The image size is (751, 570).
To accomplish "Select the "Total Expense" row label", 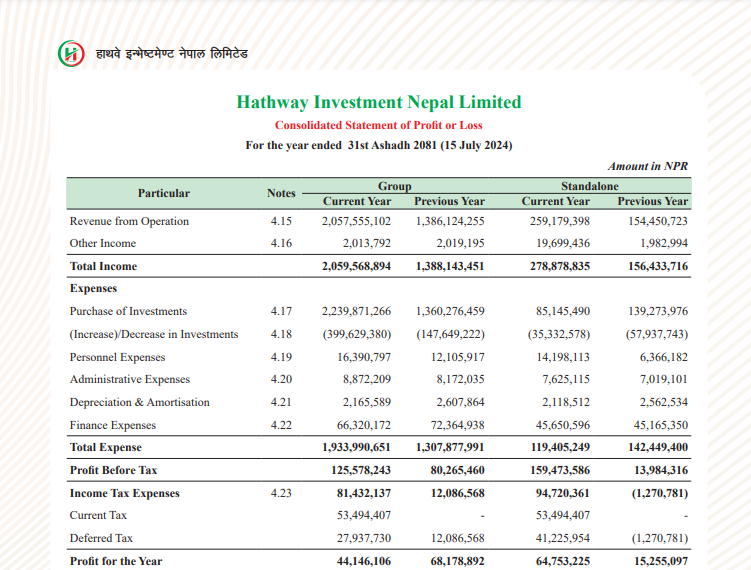I will click(x=106, y=447).
